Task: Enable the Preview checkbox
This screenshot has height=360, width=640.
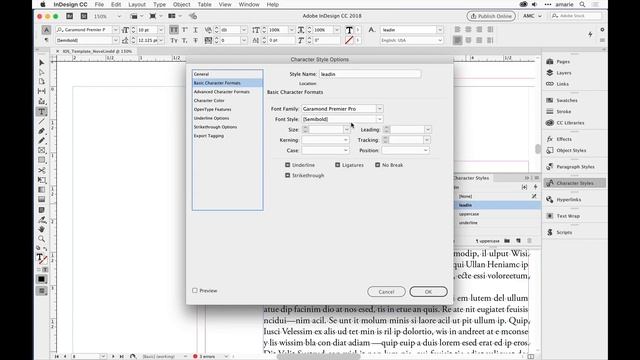Action: click(x=195, y=290)
